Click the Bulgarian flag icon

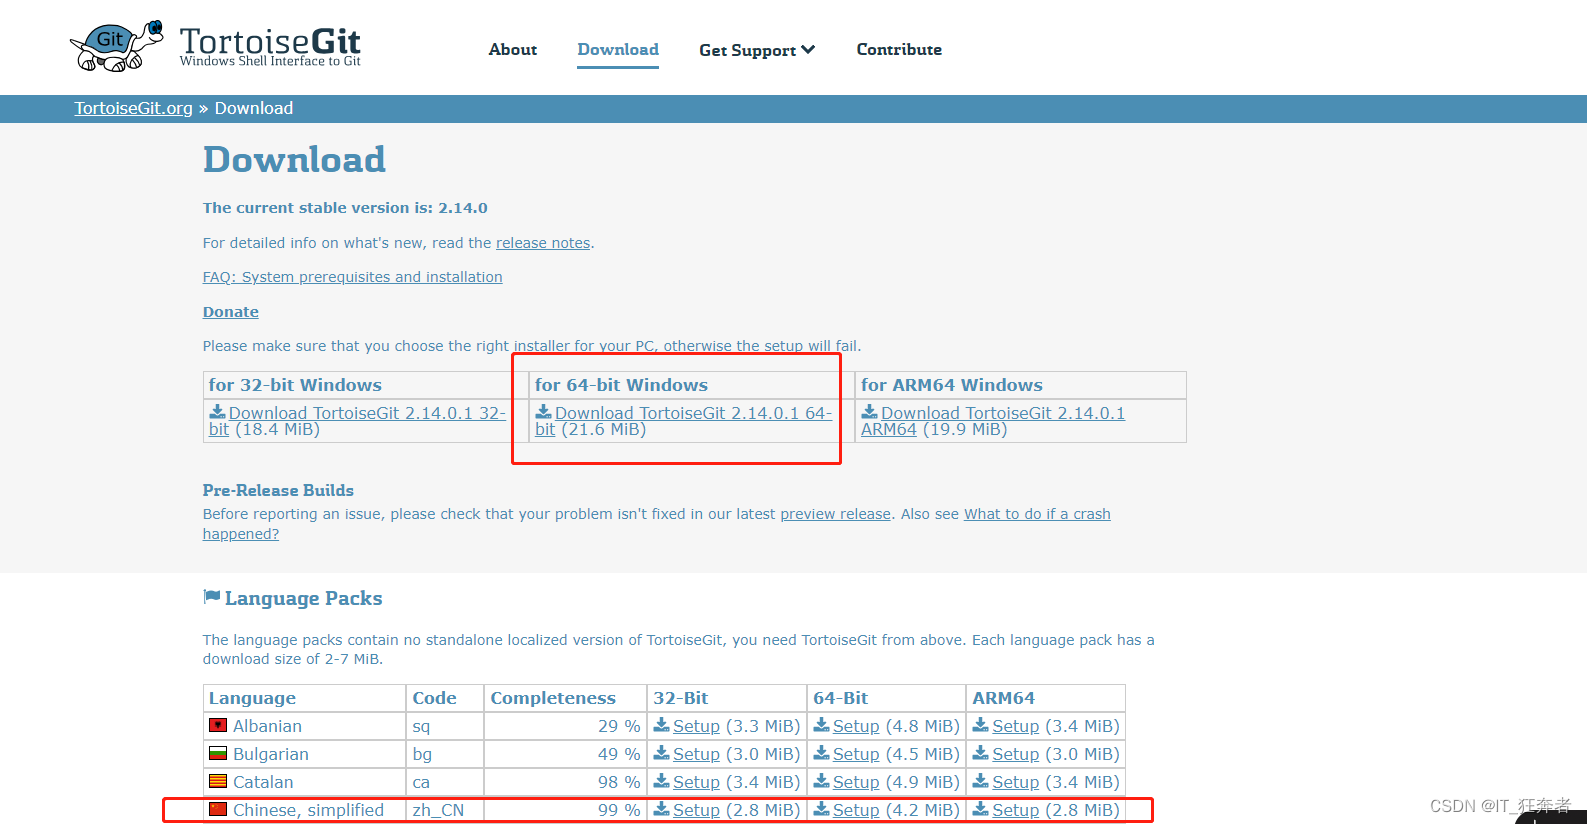(x=218, y=753)
